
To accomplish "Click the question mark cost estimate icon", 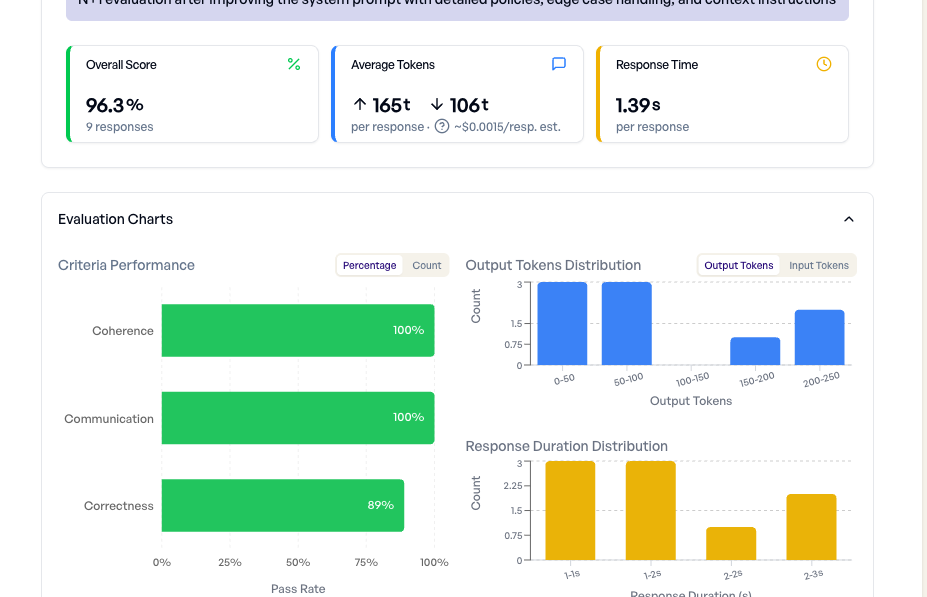I will coord(442,126).
